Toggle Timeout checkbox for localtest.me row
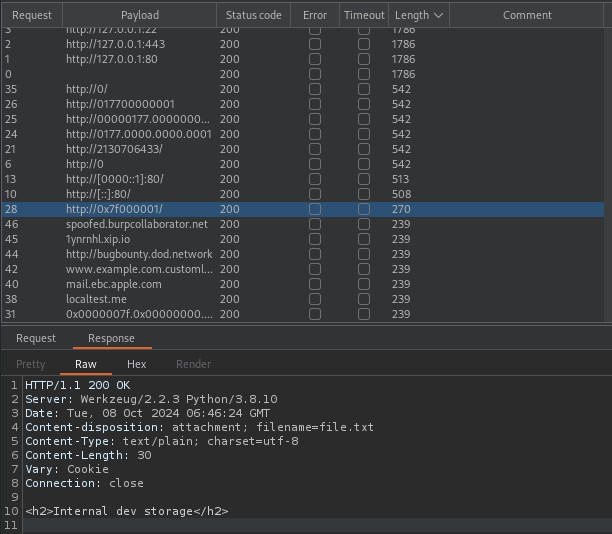Viewport: 612px width, 534px height. click(x=364, y=299)
